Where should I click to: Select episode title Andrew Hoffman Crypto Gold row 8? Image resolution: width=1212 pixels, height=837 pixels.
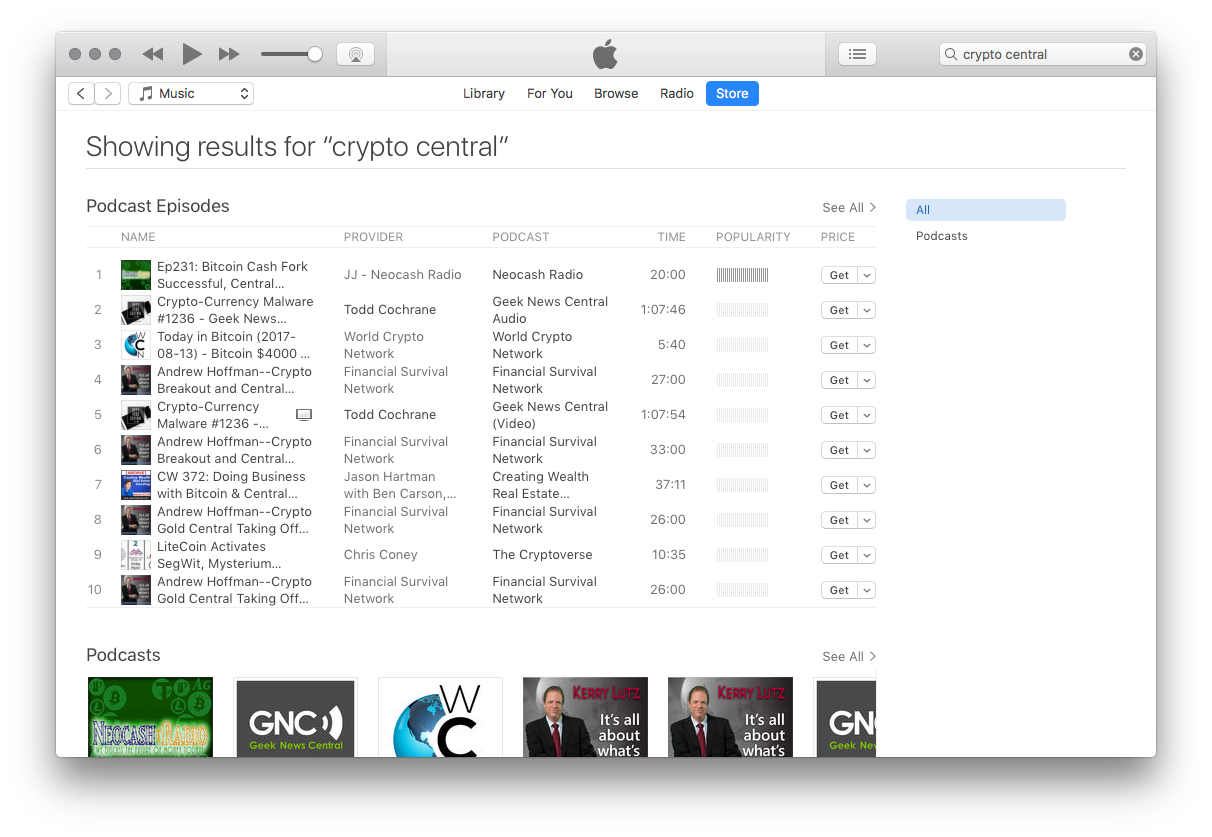[x=234, y=520]
